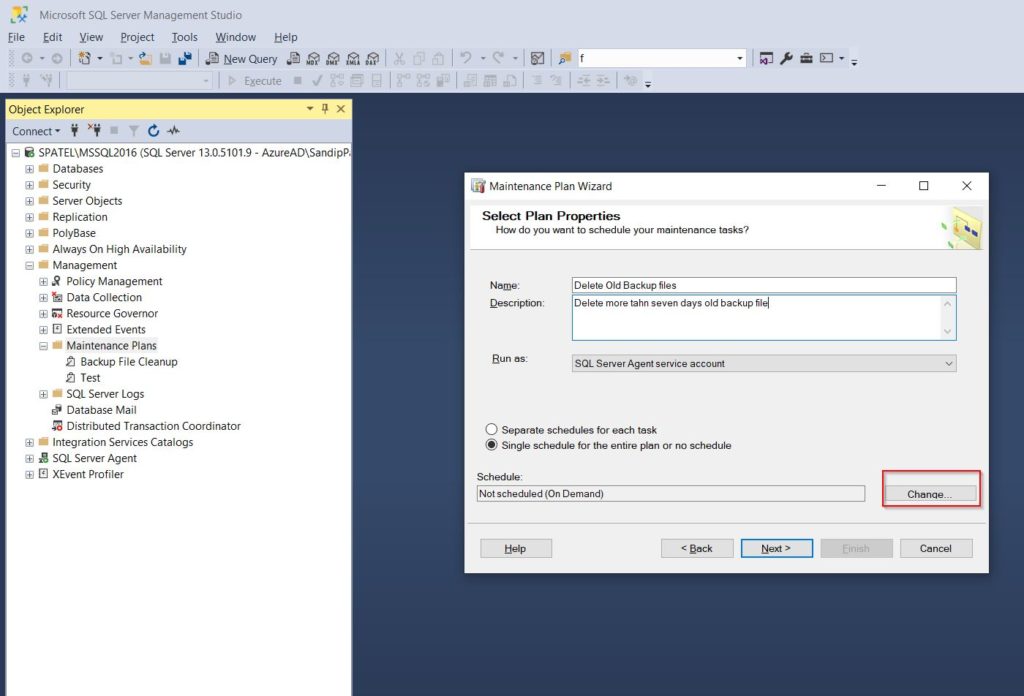Click the New Query toolbar button

pos(241,59)
